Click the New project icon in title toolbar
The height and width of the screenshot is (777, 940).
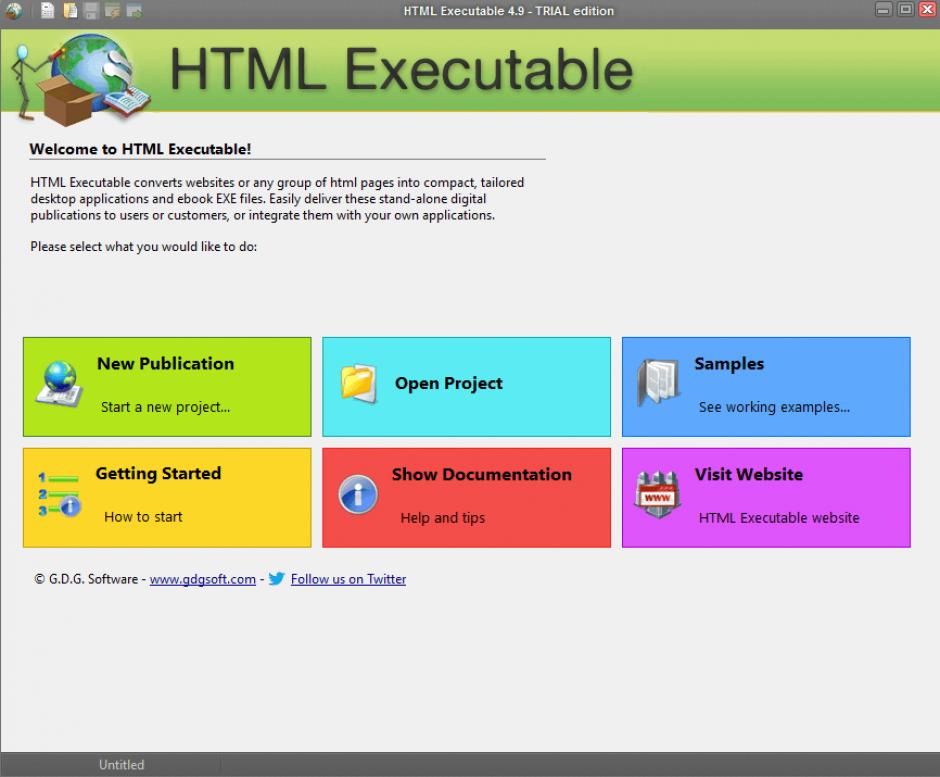48,10
